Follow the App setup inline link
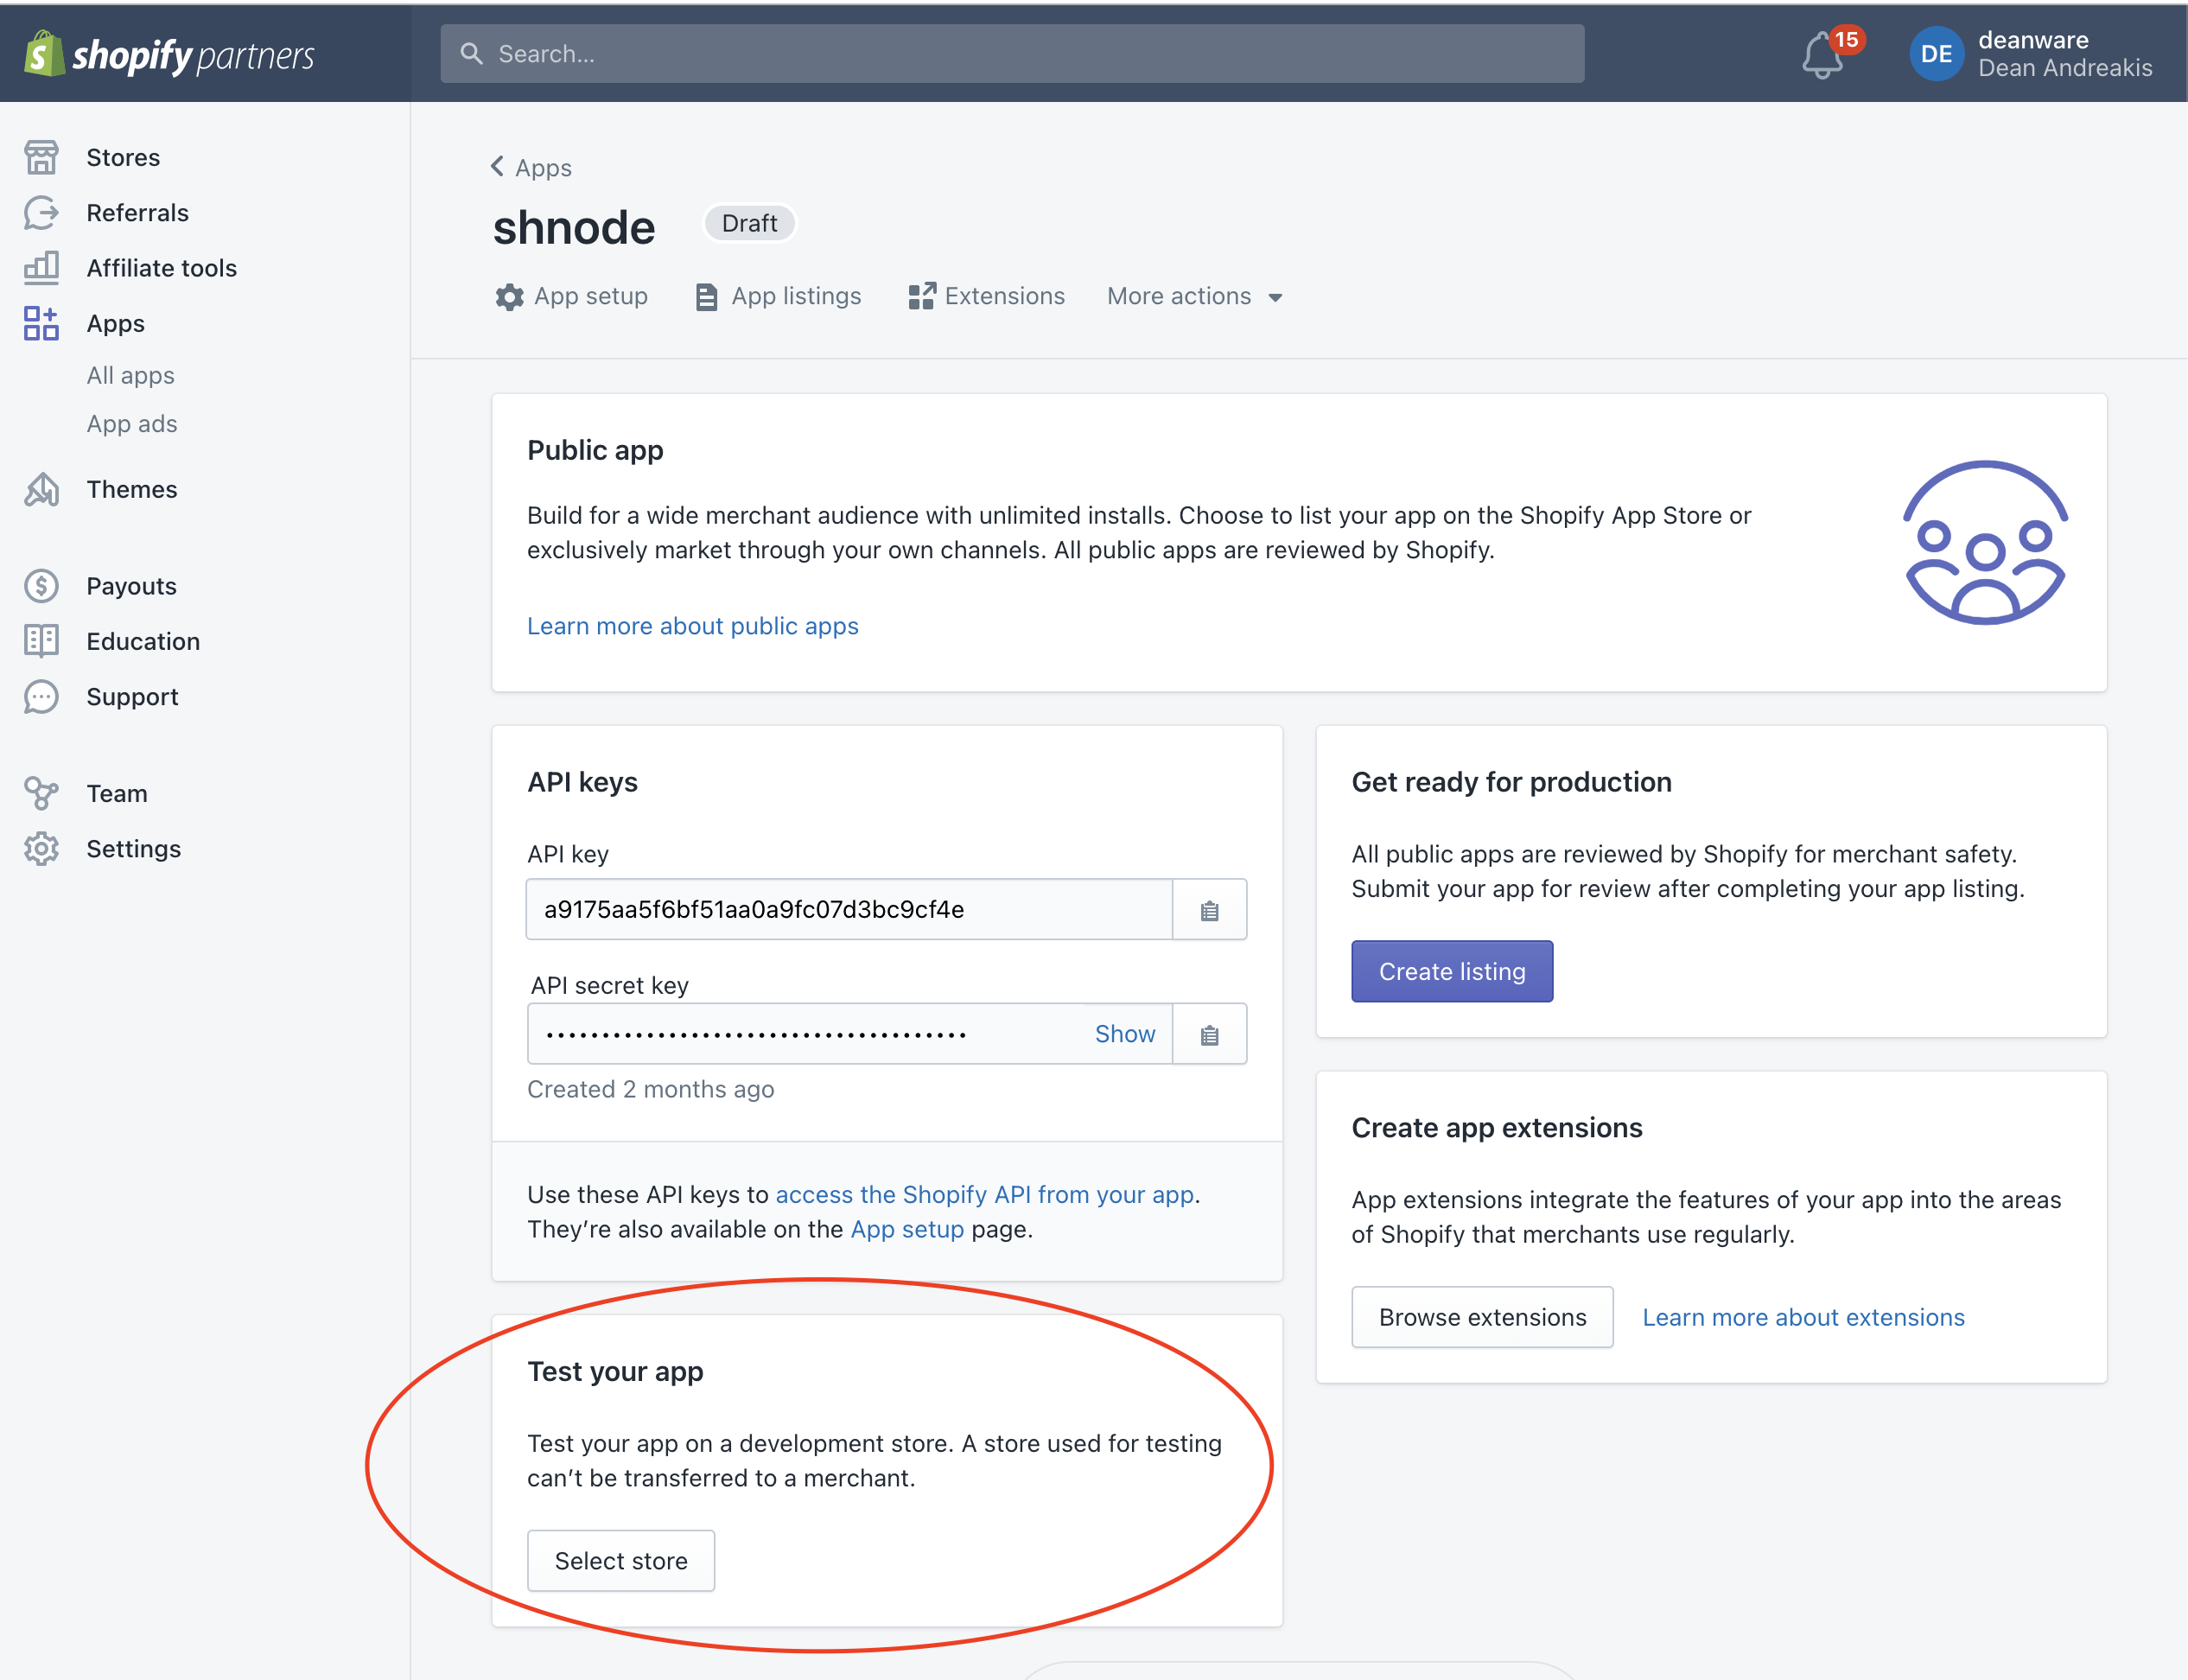The image size is (2188, 1680). coord(906,1229)
